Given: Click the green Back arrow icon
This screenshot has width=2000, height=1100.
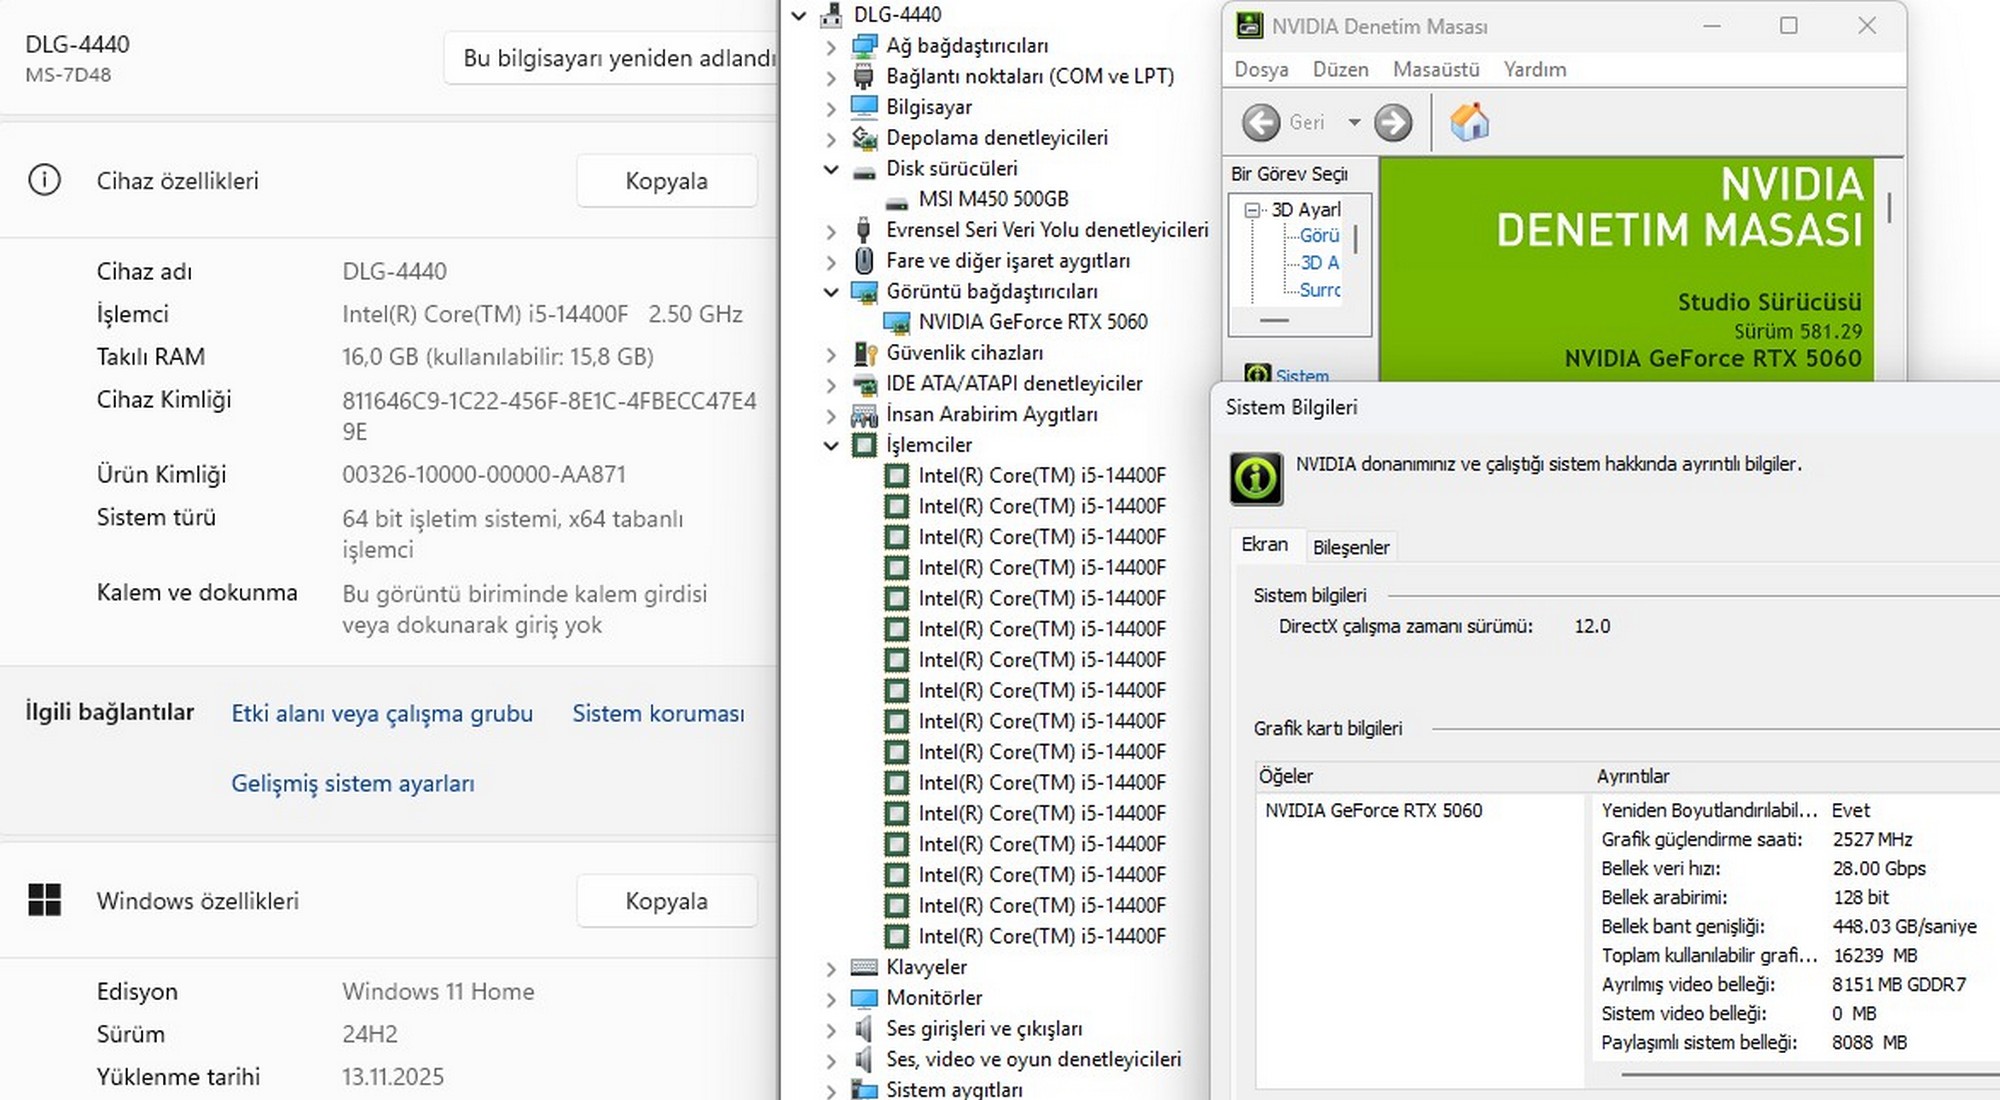Looking at the screenshot, I should (x=1261, y=122).
